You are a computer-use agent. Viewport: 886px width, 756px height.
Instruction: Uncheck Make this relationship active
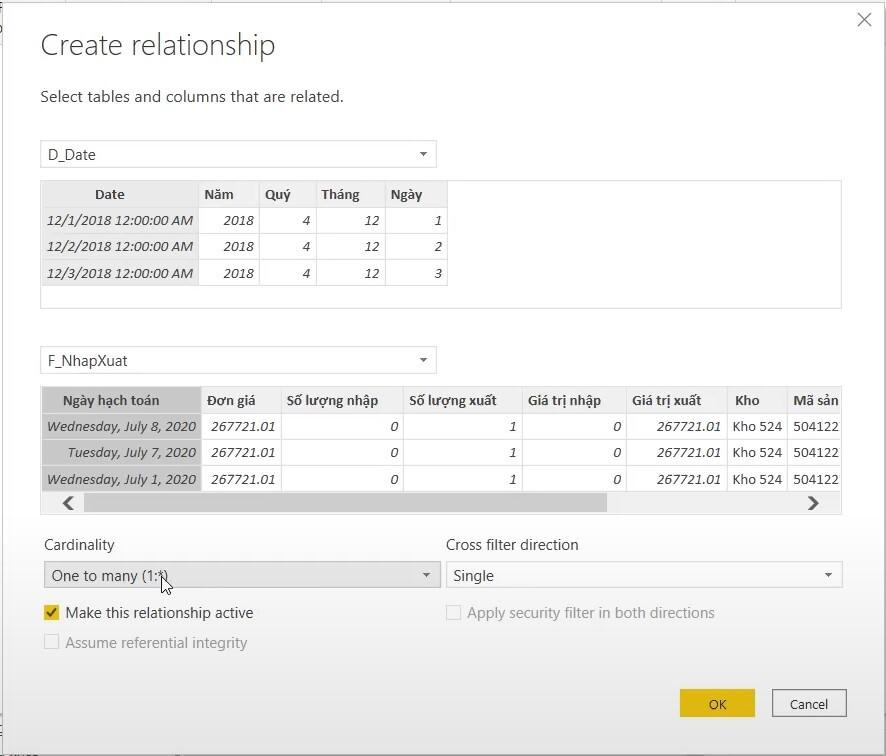click(x=51, y=613)
